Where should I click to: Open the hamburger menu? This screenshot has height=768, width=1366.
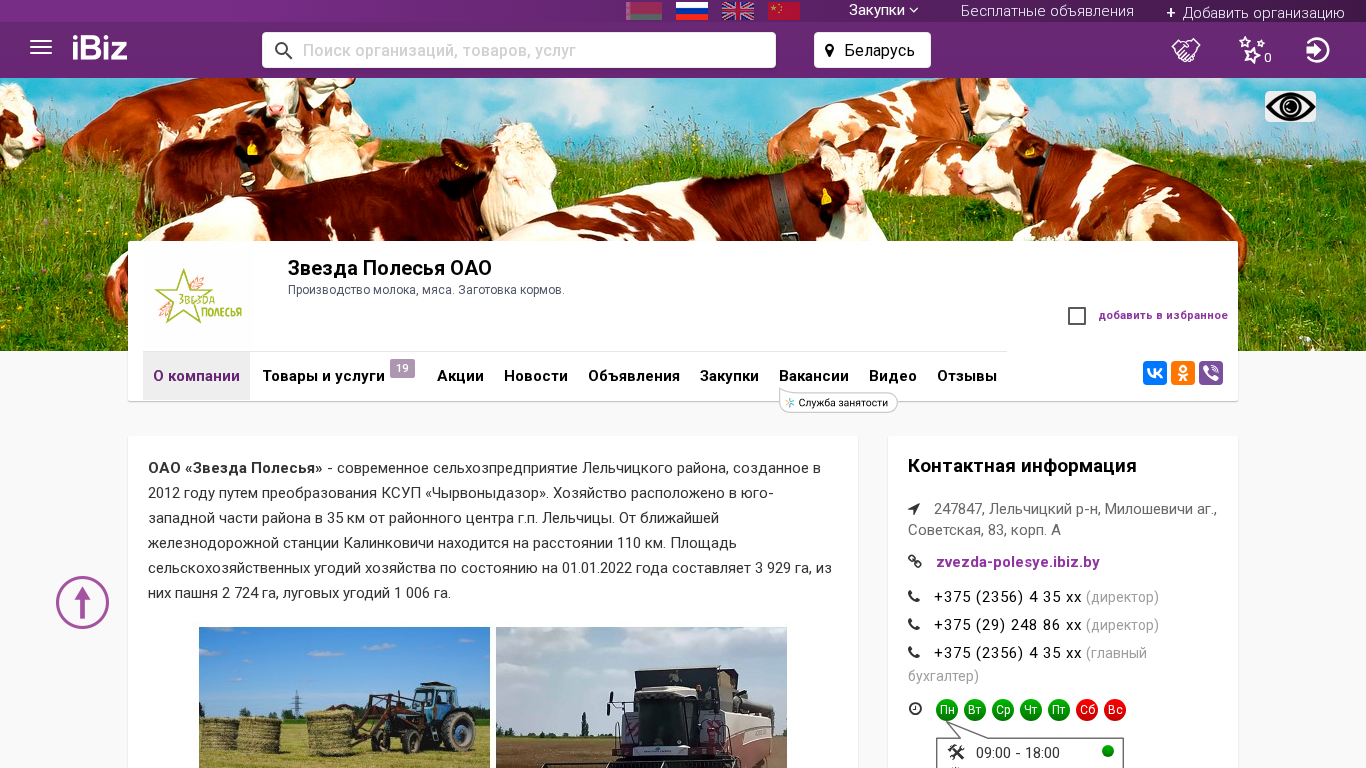(41, 47)
